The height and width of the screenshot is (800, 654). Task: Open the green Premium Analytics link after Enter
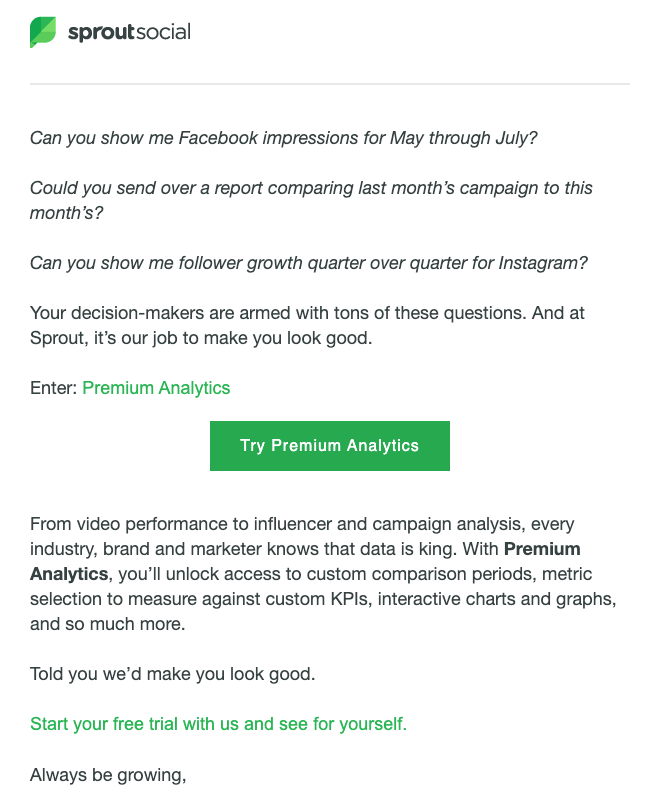pyautogui.click(x=156, y=388)
